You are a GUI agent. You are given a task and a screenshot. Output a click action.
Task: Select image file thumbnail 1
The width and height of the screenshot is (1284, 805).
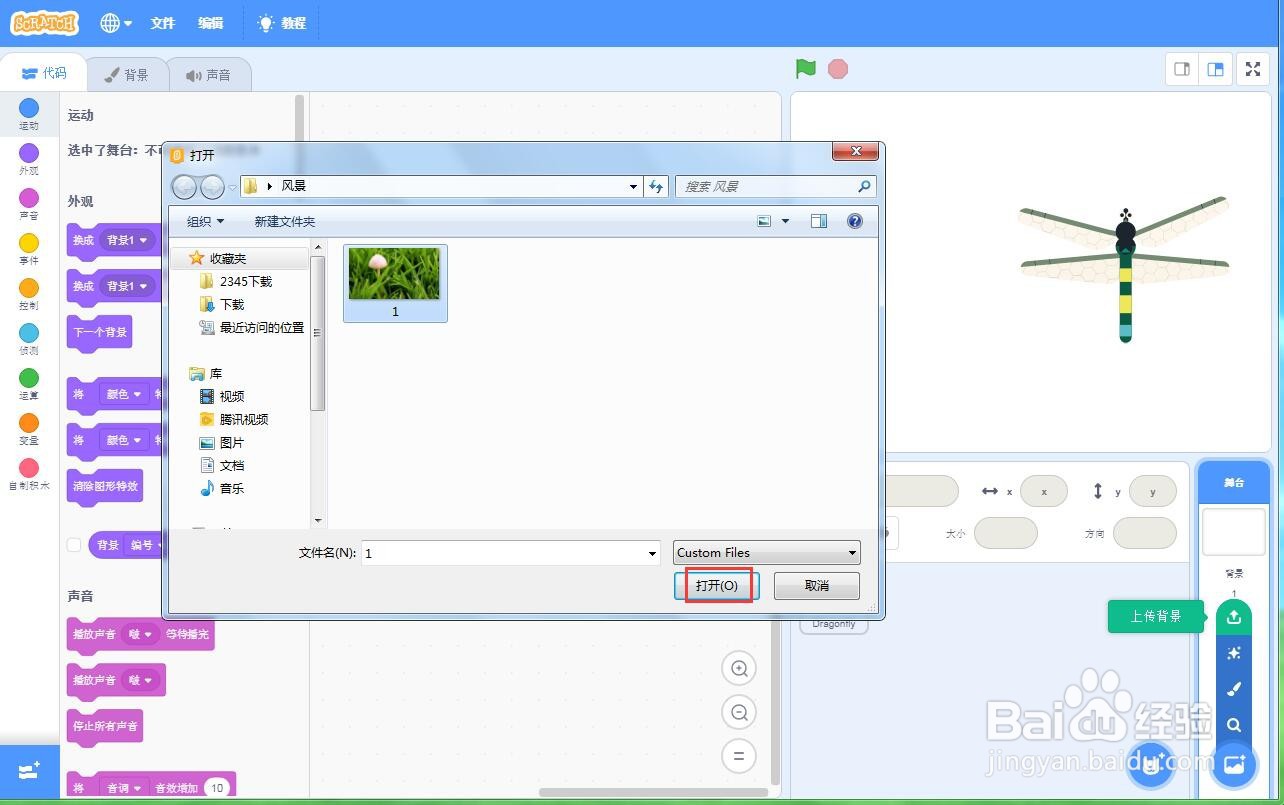click(x=395, y=283)
